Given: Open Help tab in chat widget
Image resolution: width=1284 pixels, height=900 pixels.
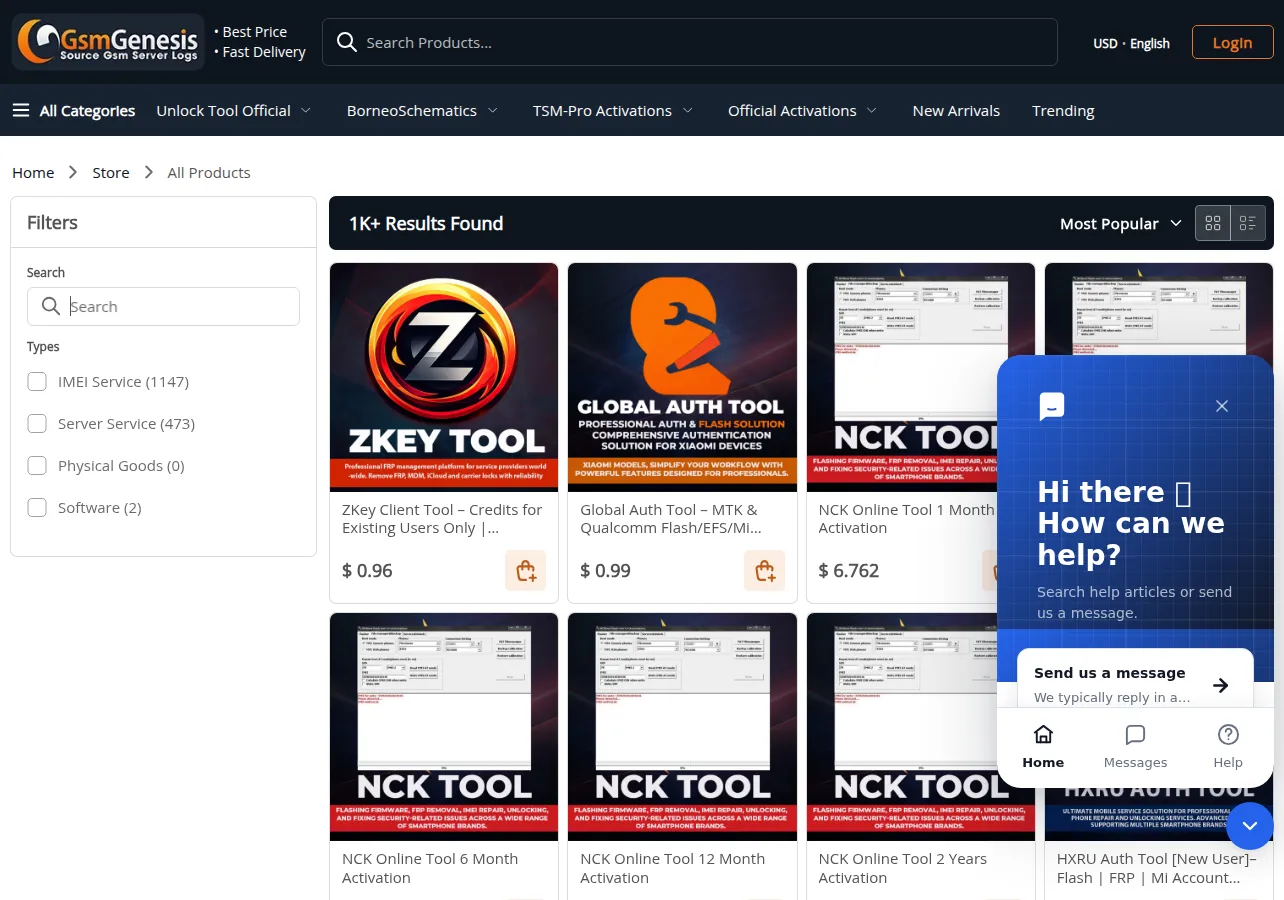Looking at the screenshot, I should click(1228, 747).
